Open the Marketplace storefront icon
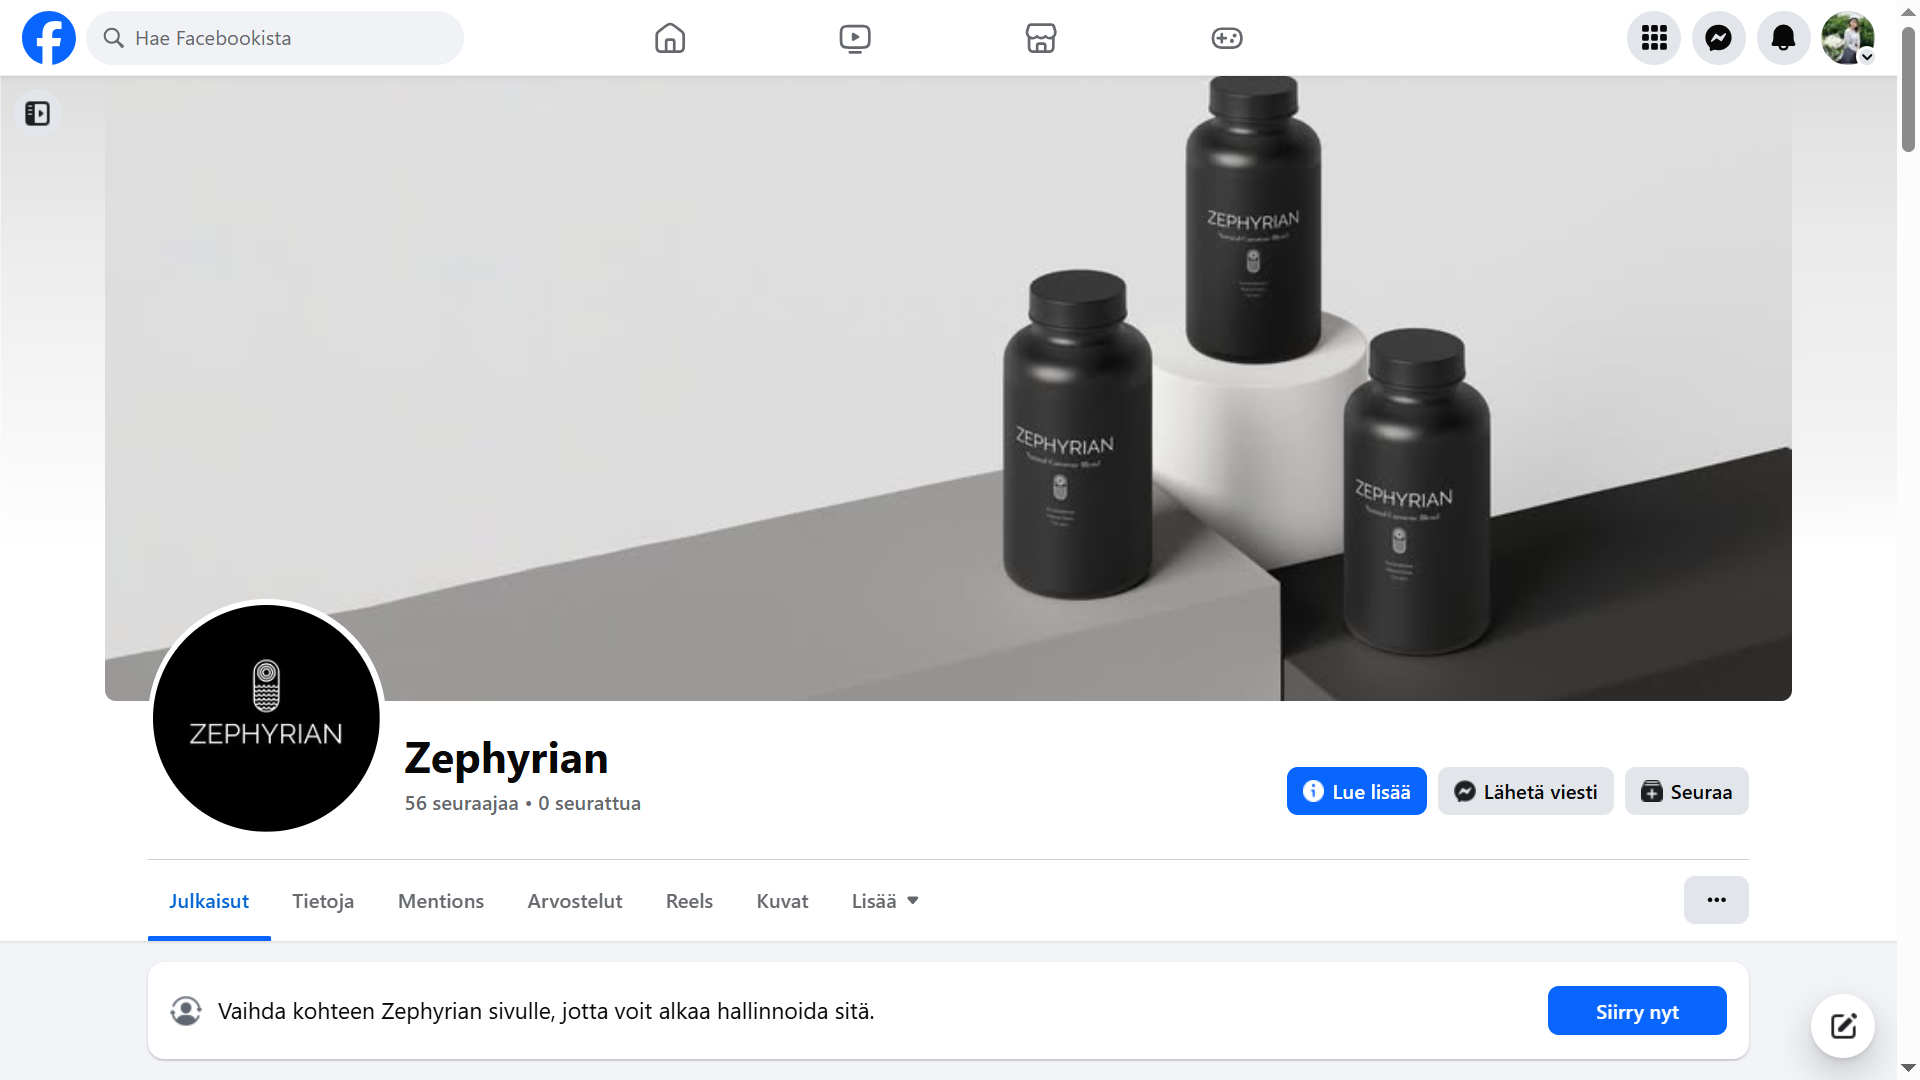Screen dimensions: 1920x1080 coord(1041,38)
